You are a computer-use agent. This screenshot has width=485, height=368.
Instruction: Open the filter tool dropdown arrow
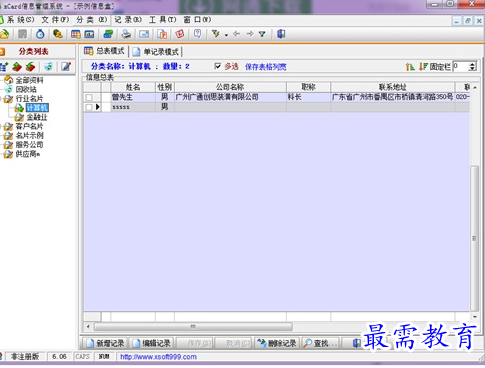[226, 35]
